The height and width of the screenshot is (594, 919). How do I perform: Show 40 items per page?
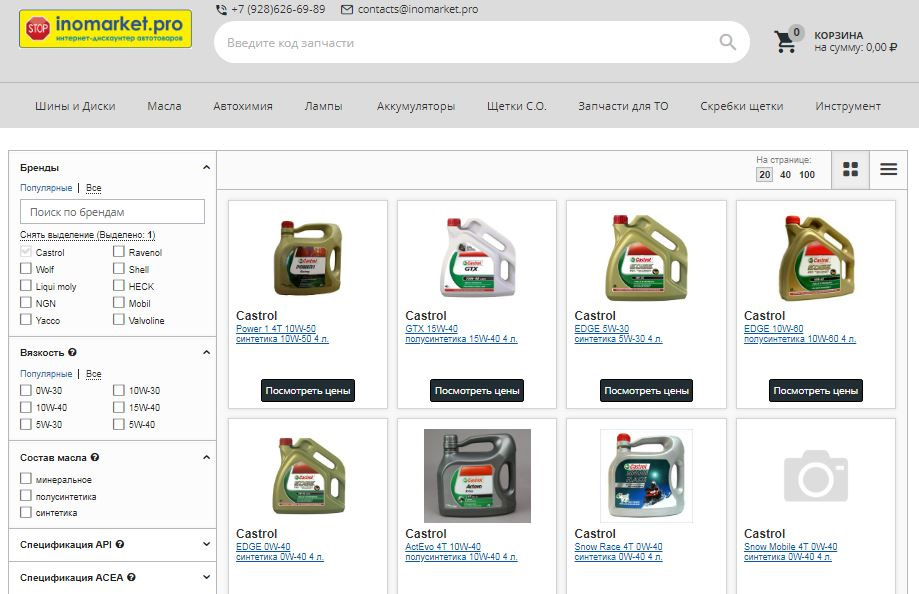coord(785,175)
